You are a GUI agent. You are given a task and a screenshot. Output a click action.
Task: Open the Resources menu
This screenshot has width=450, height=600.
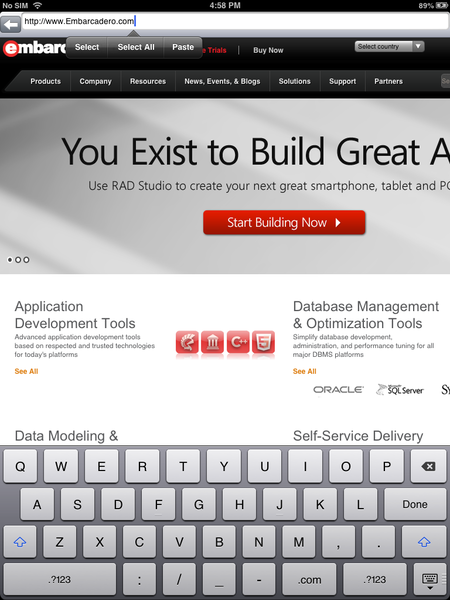148,81
